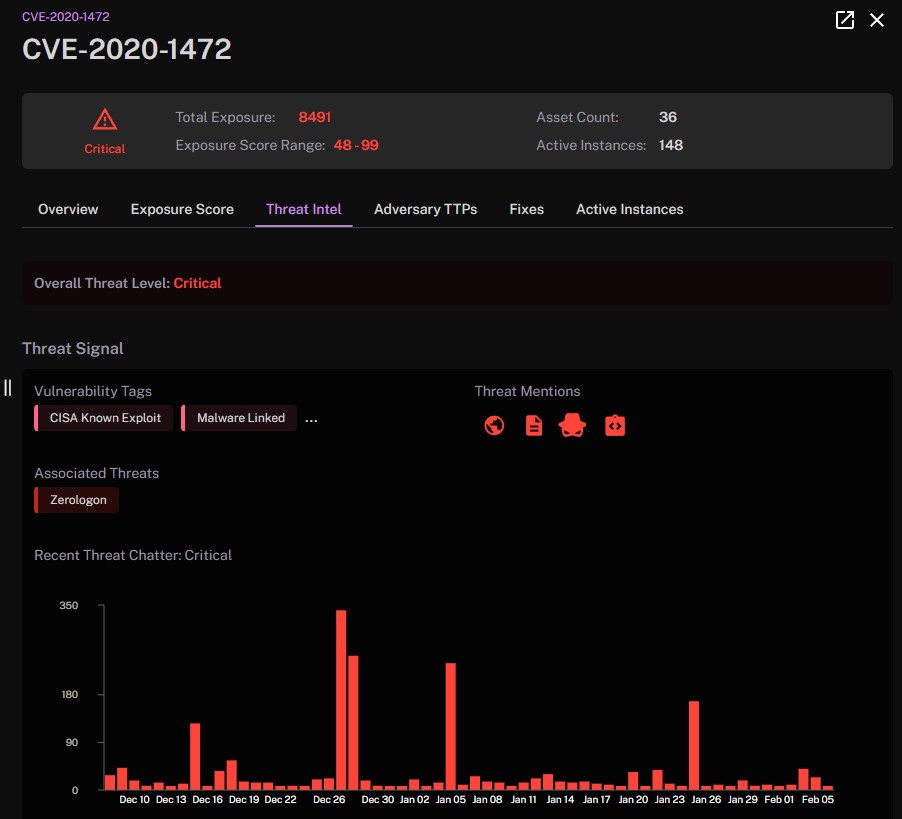Viewport: 902px width, 819px height.
Task: Click the exploit code kit icon
Action: (615, 426)
